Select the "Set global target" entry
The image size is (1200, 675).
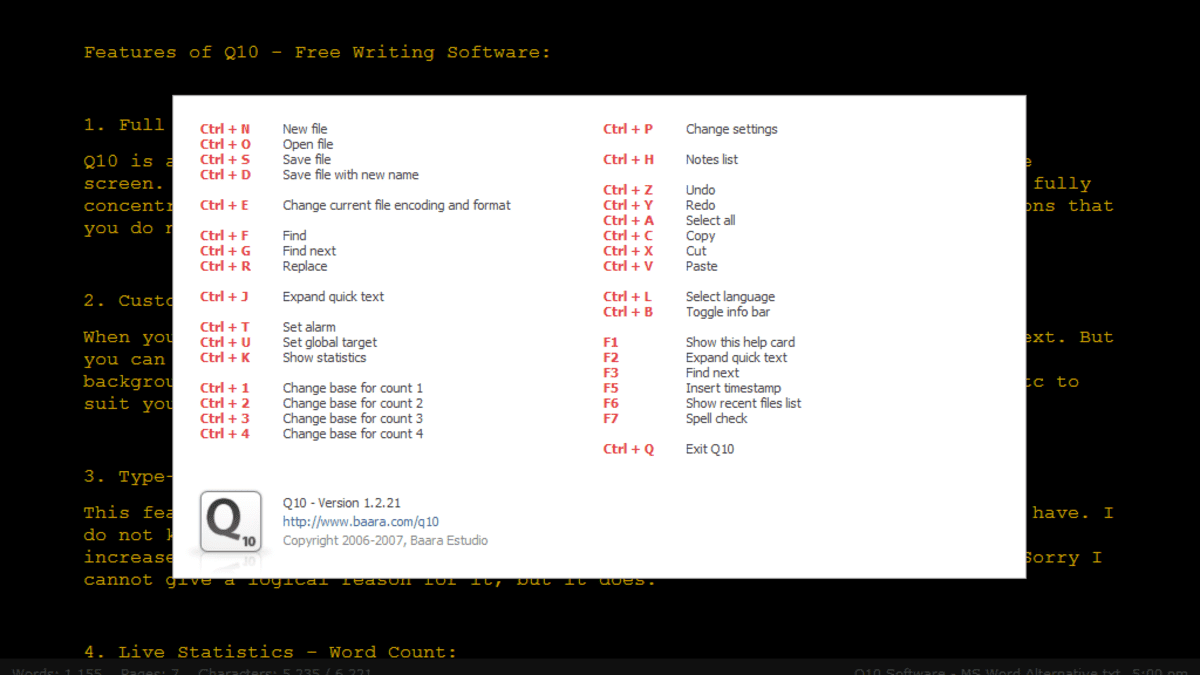pos(330,342)
